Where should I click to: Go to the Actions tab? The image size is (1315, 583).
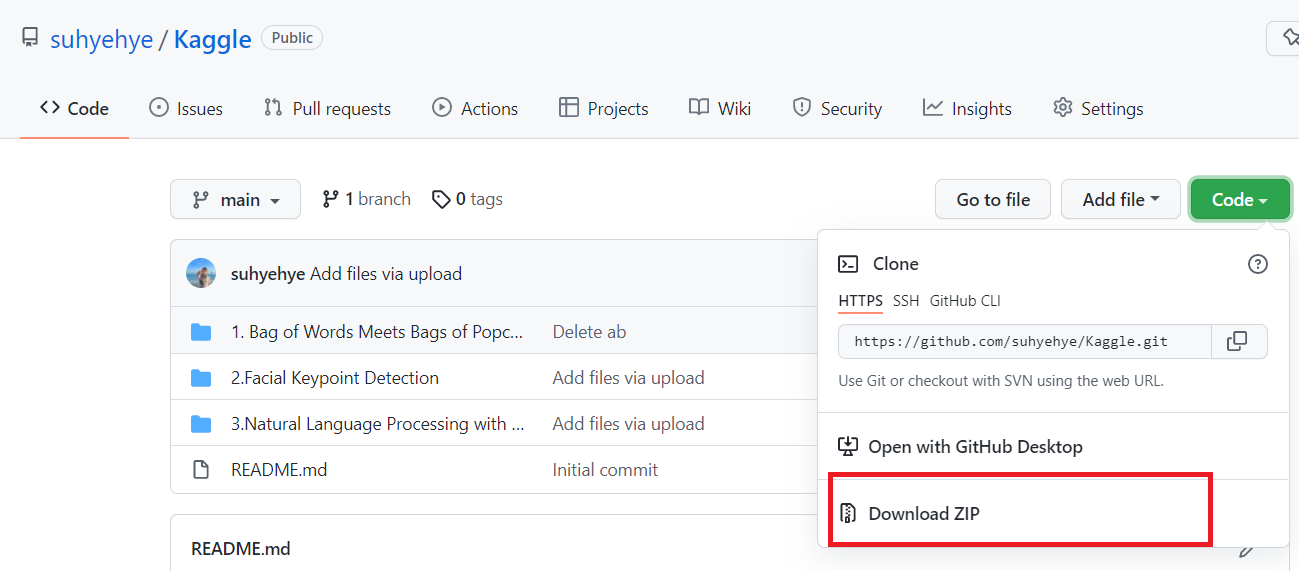click(x=475, y=108)
